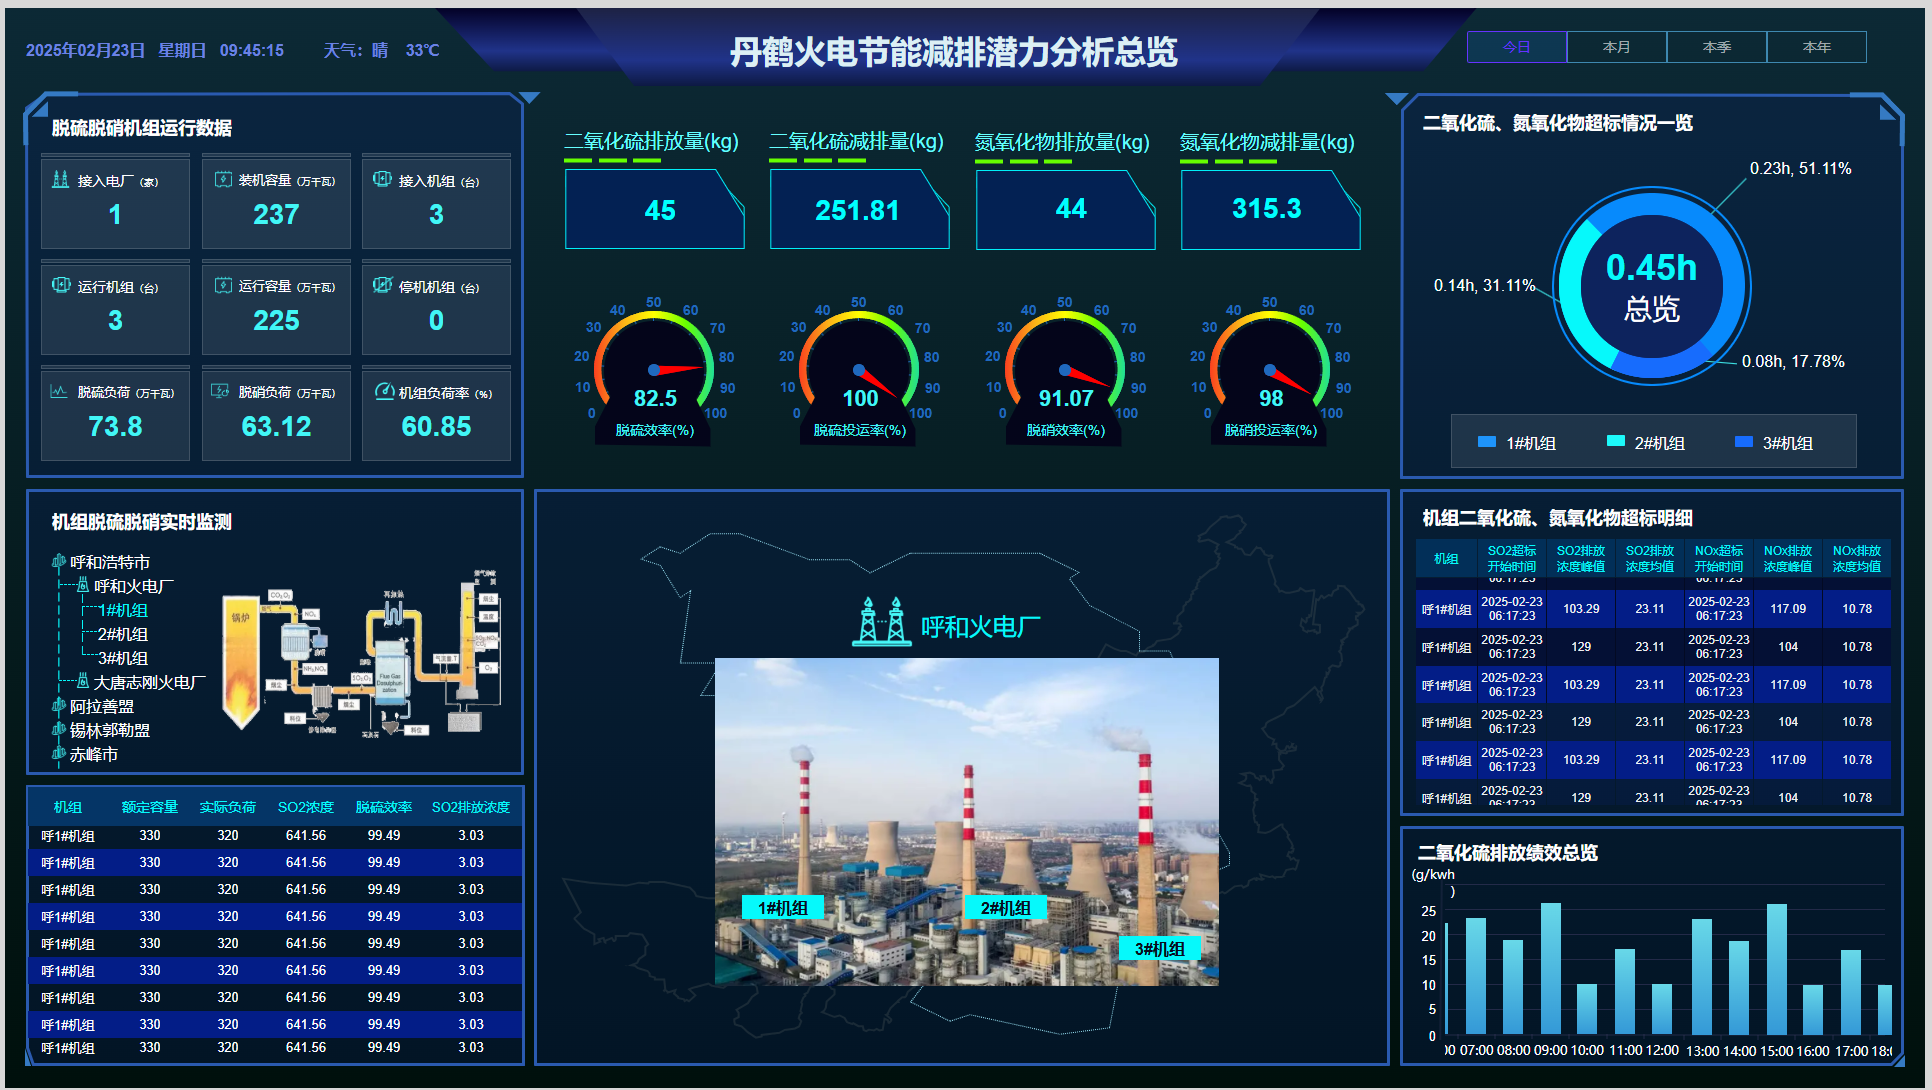Click the SO2浓度 column header
Image resolution: width=1932 pixels, height=1090 pixels.
306,807
